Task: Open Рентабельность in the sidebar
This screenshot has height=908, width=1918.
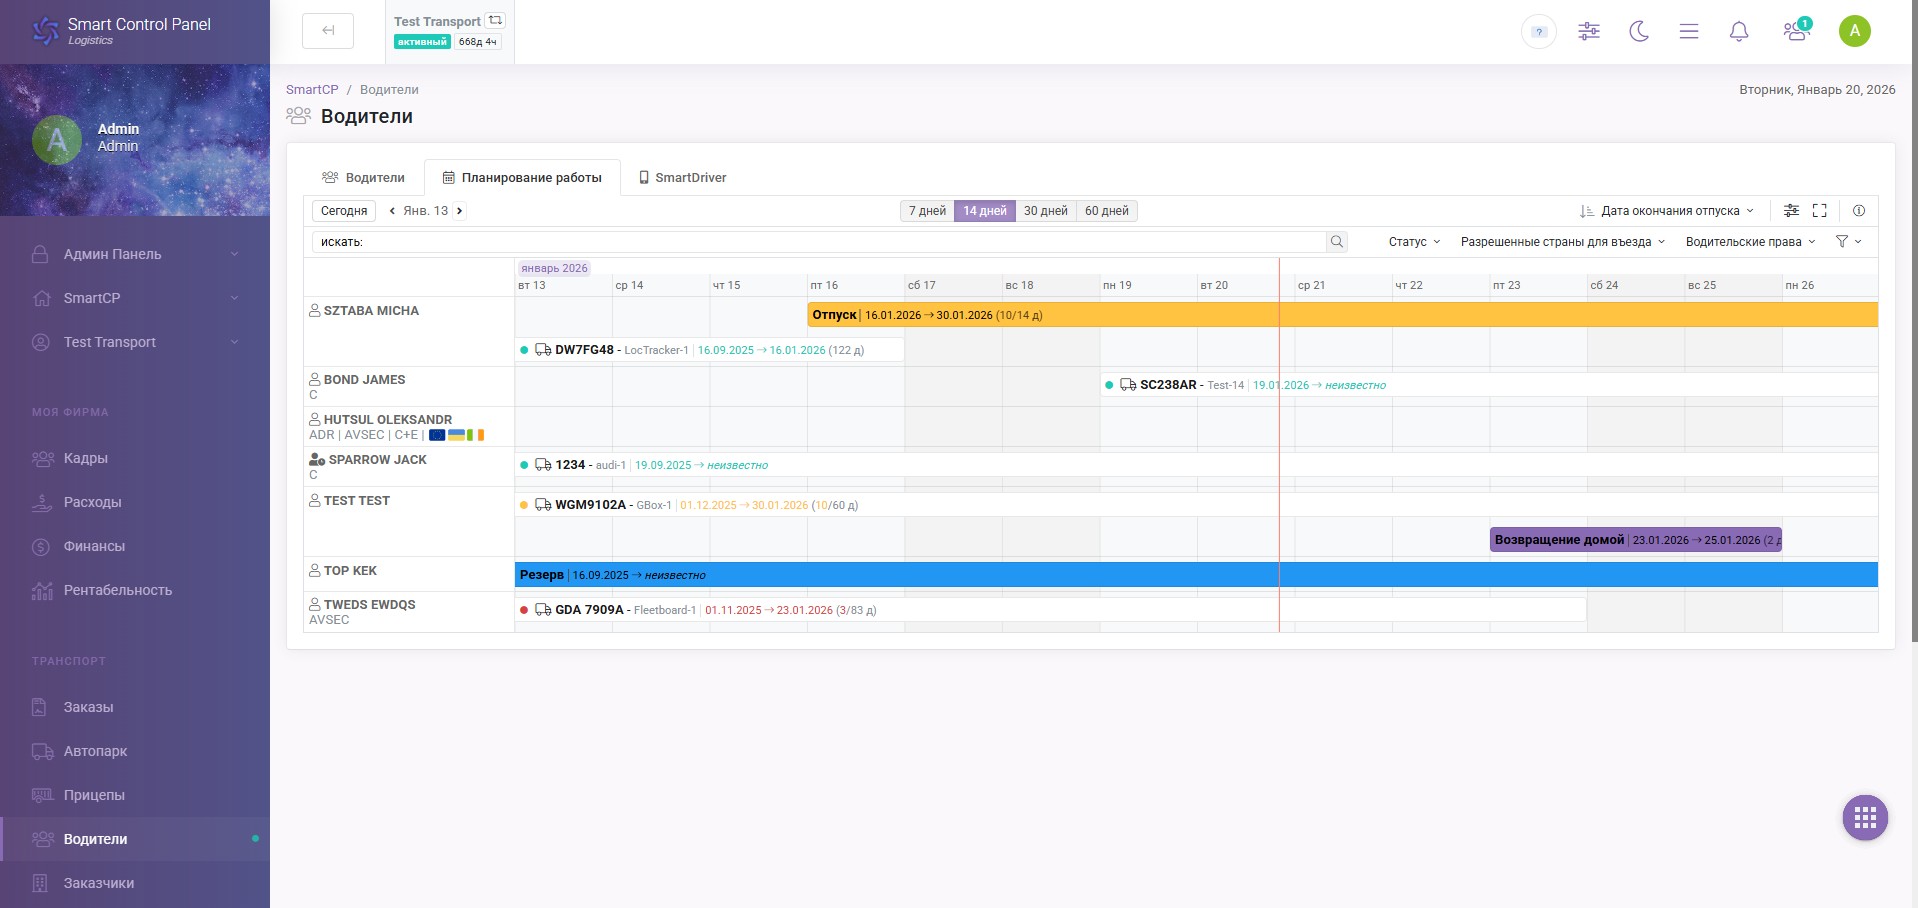Action: 135,590
